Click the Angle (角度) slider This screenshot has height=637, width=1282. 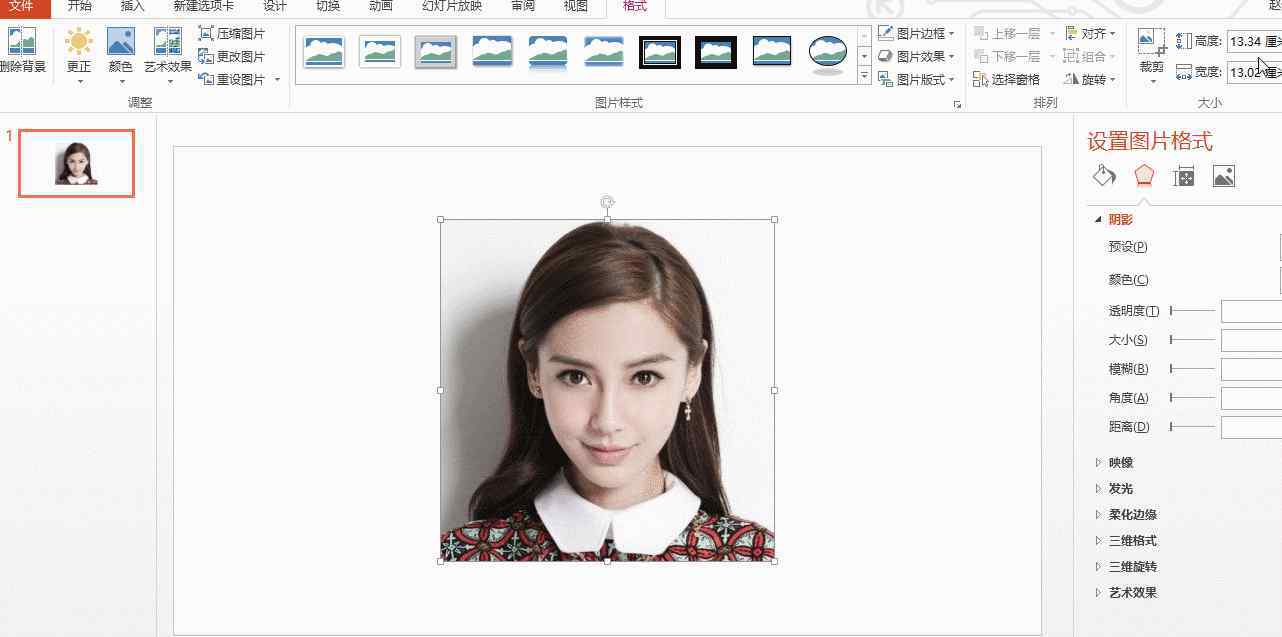1192,398
